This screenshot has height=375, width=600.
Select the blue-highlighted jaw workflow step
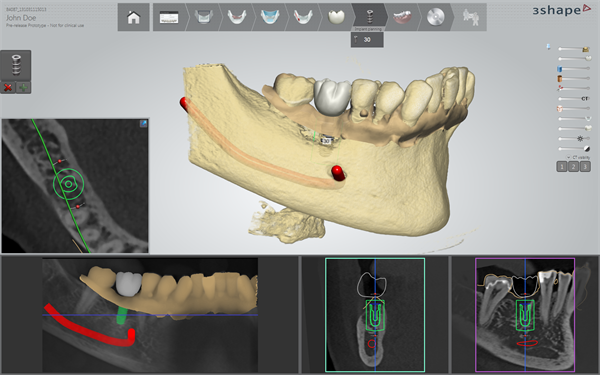(270, 17)
